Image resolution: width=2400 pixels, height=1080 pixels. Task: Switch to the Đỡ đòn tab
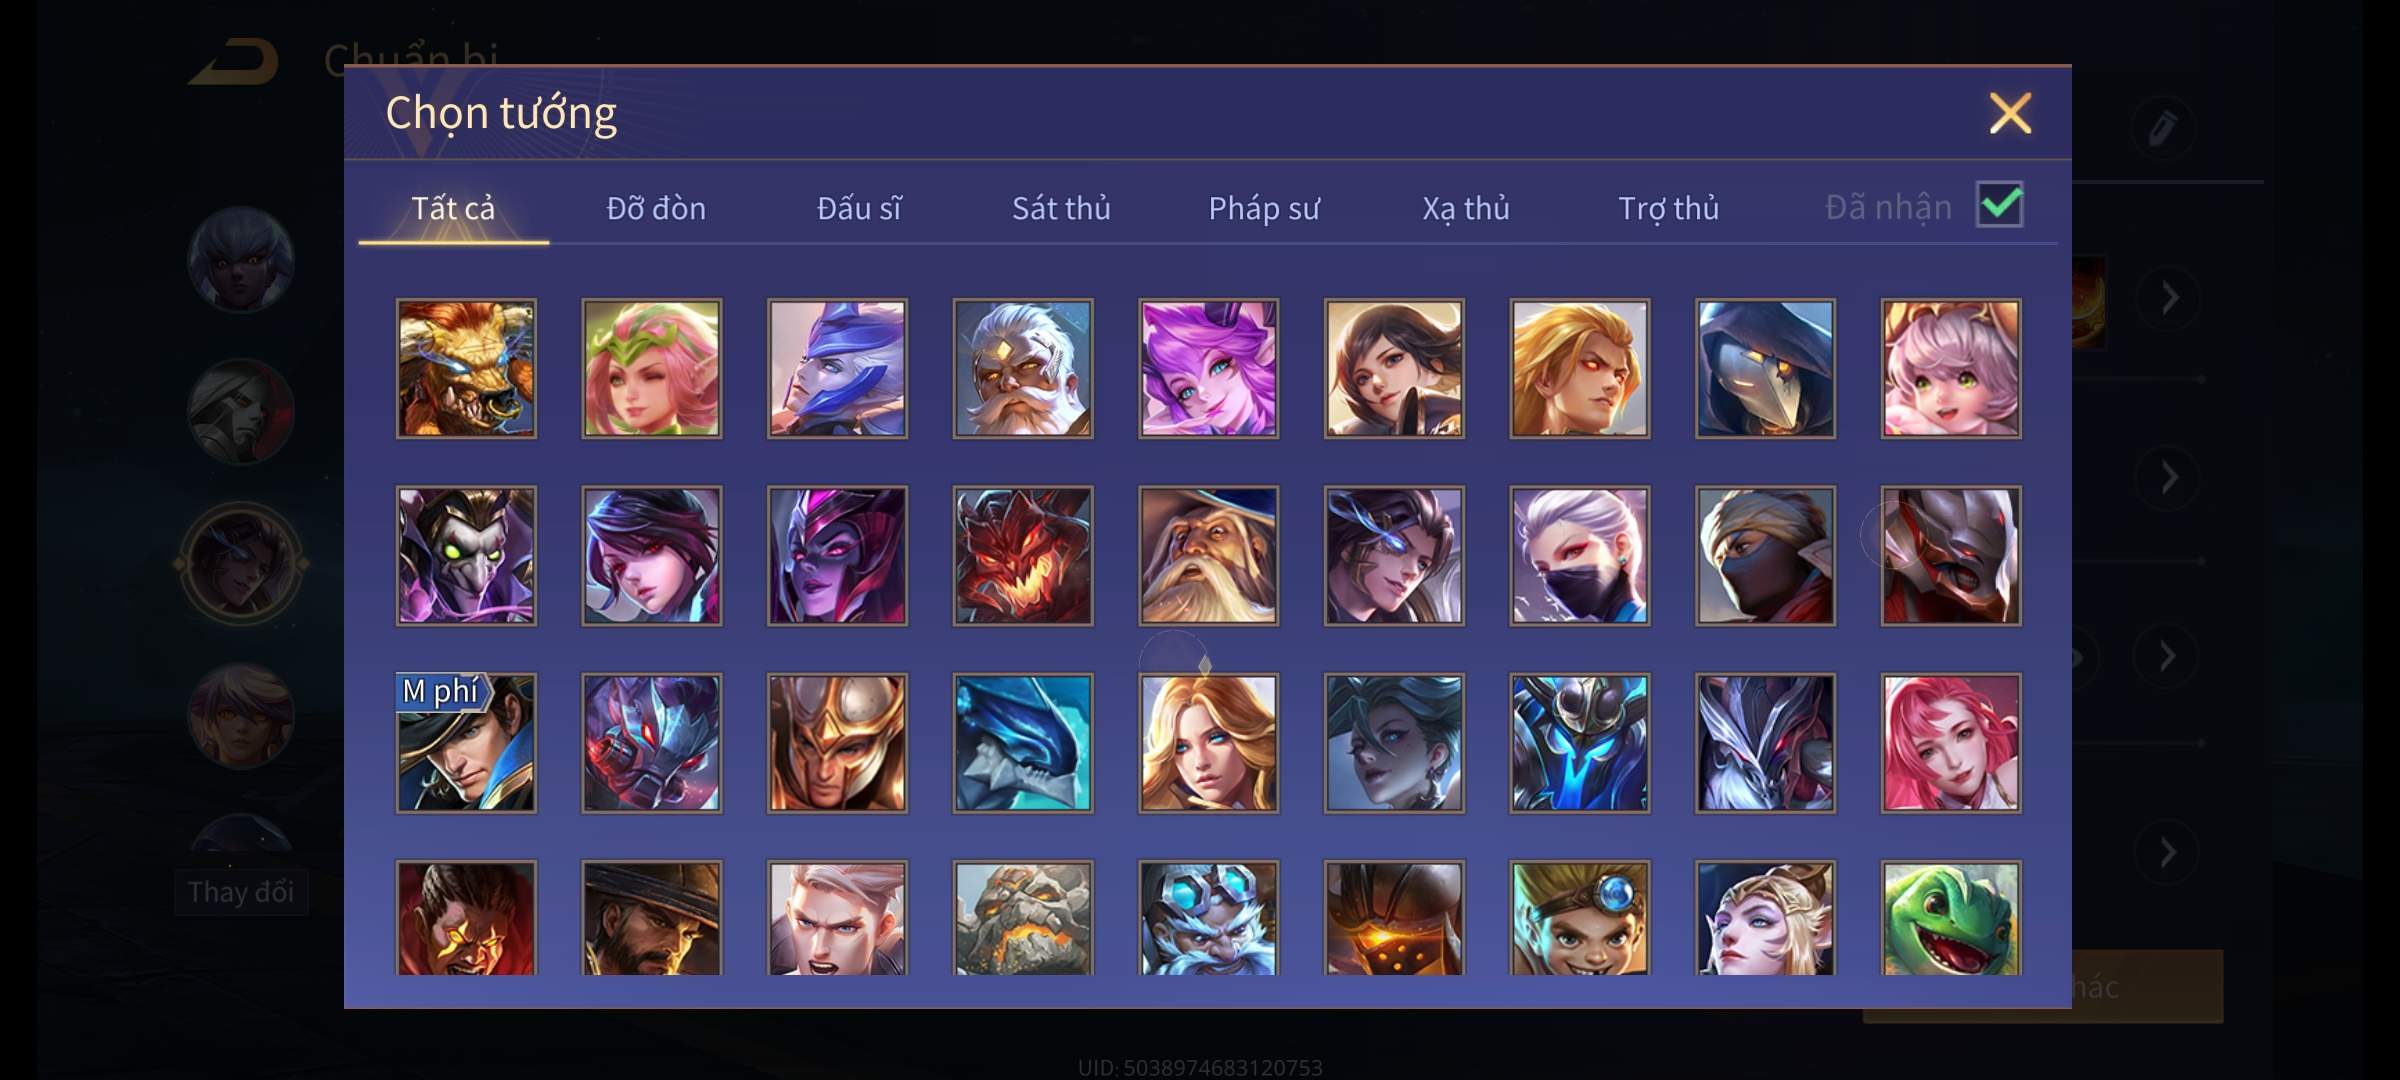pos(656,208)
